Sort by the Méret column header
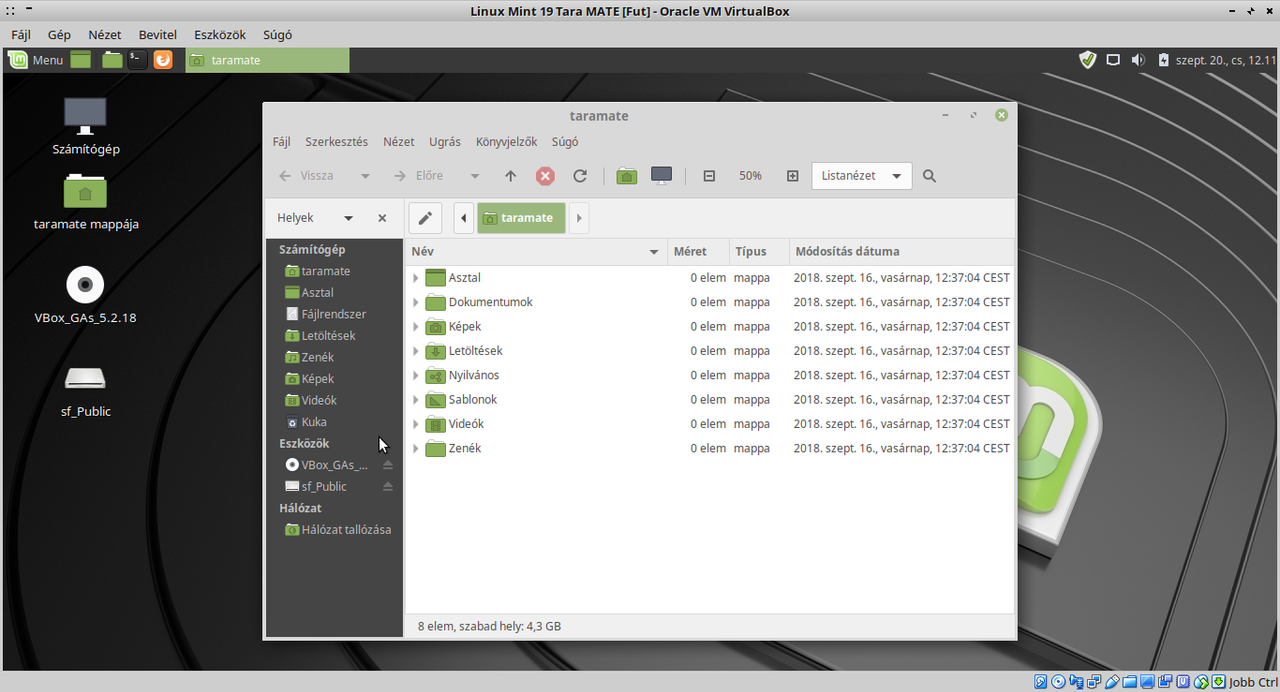This screenshot has height=692, width=1280. click(697, 252)
